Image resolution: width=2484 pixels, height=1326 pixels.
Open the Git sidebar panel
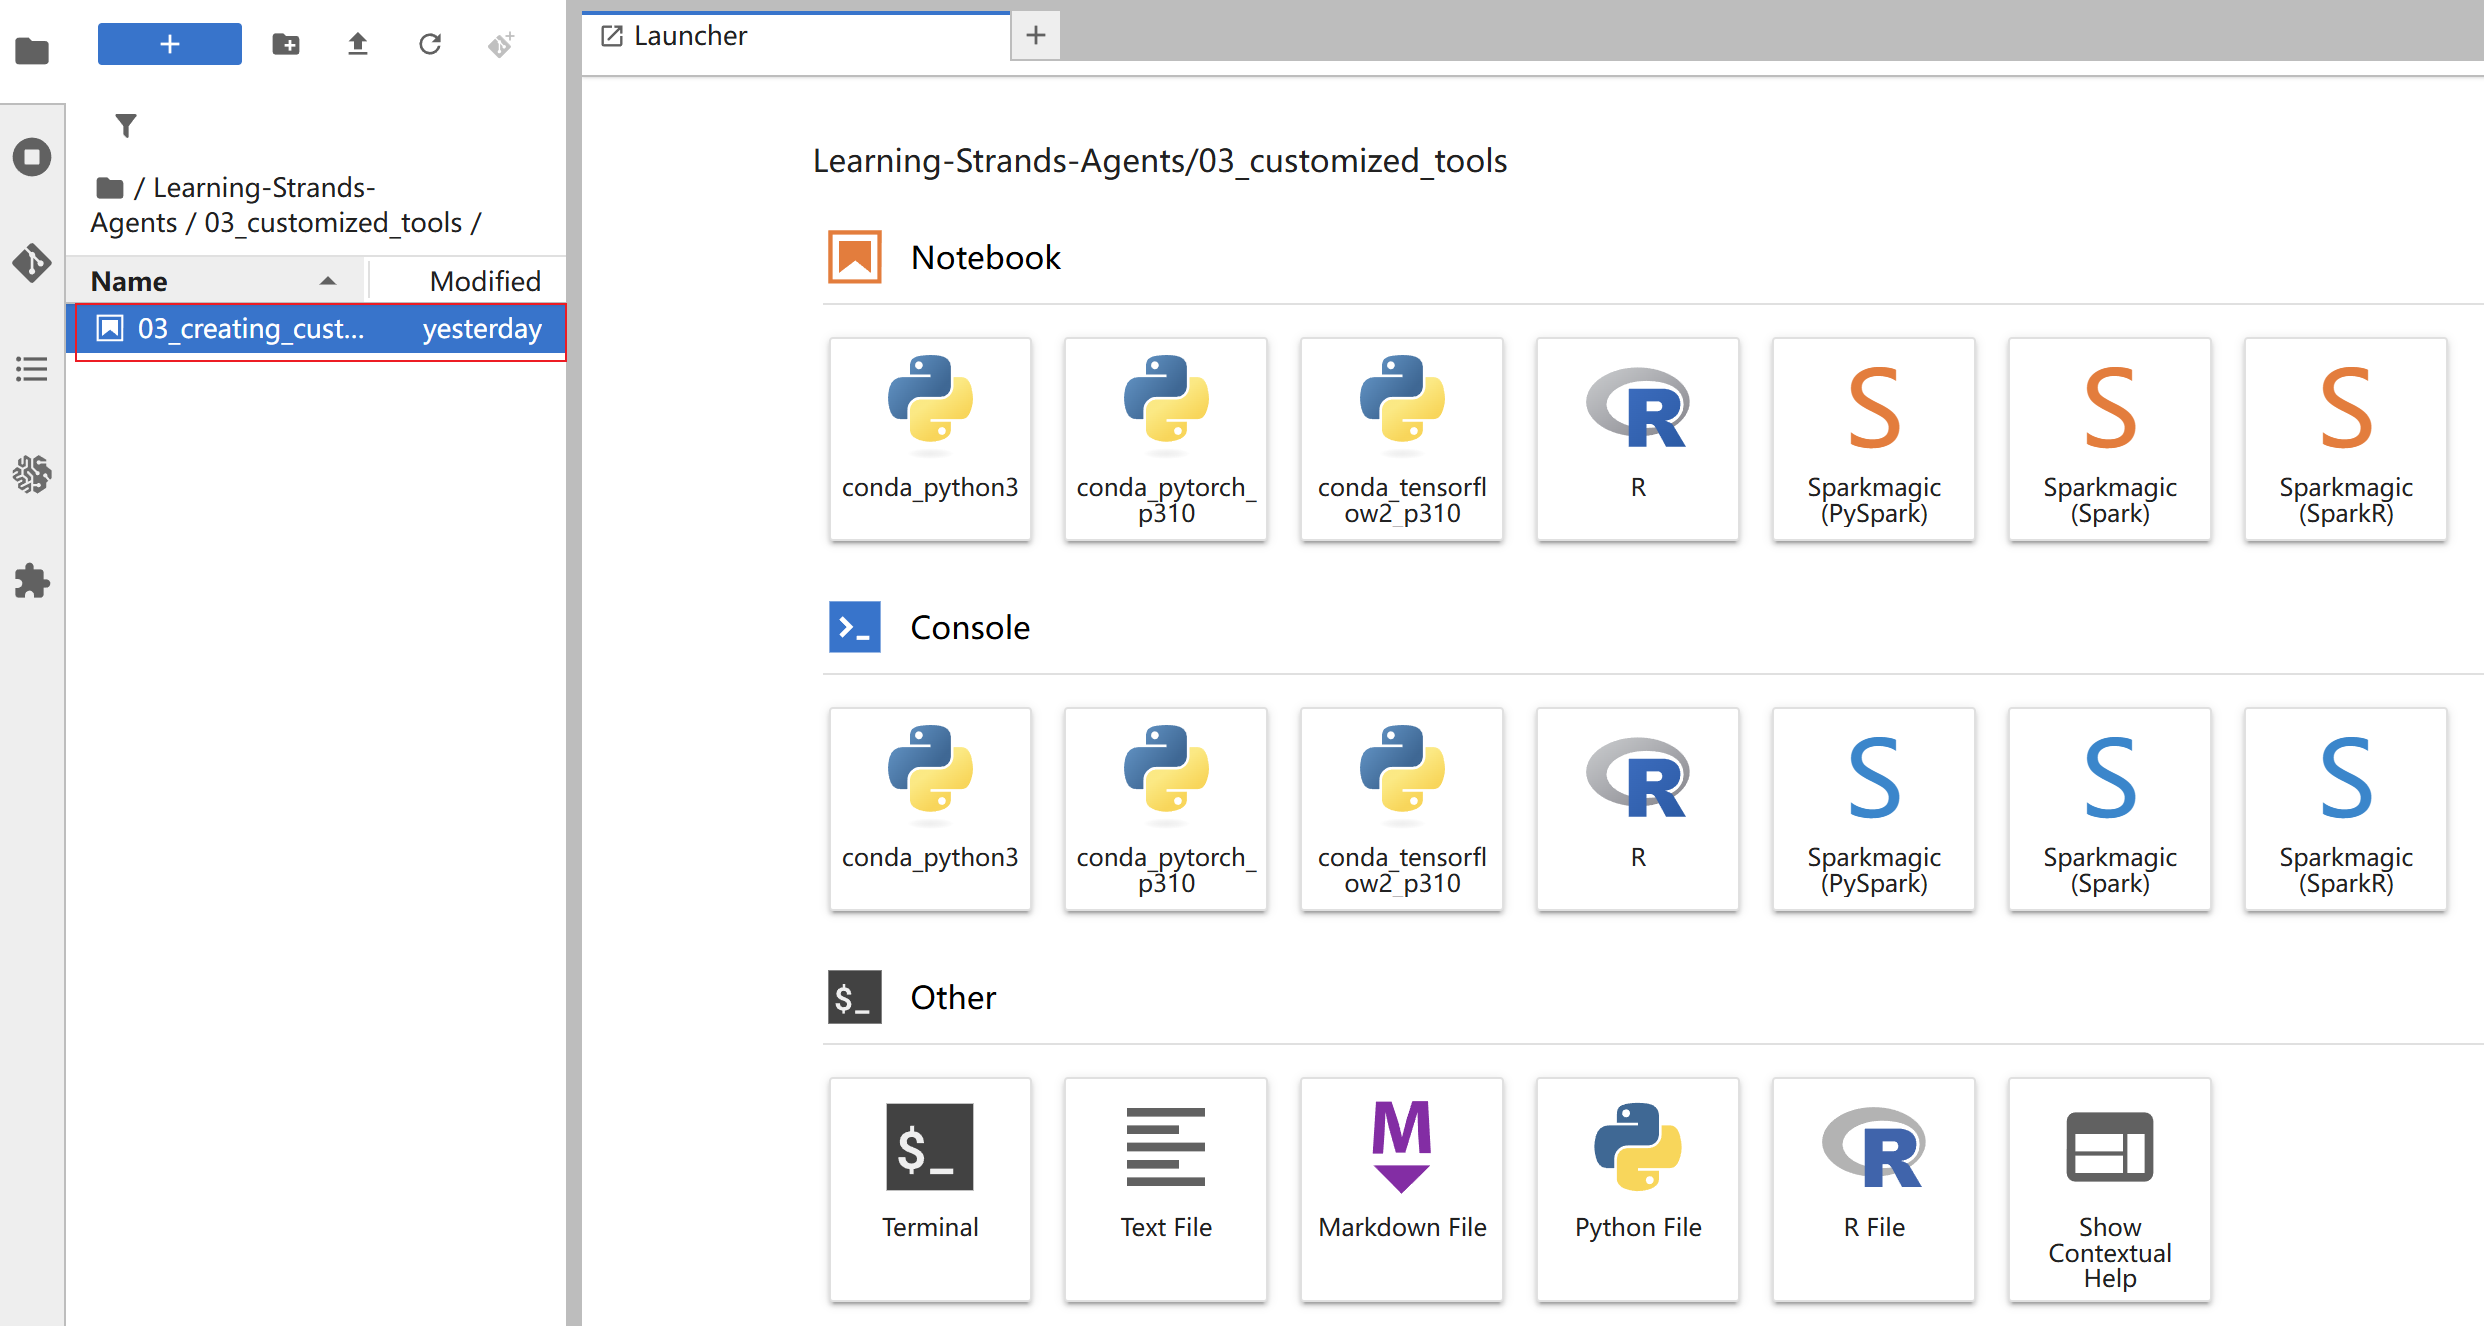click(32, 263)
